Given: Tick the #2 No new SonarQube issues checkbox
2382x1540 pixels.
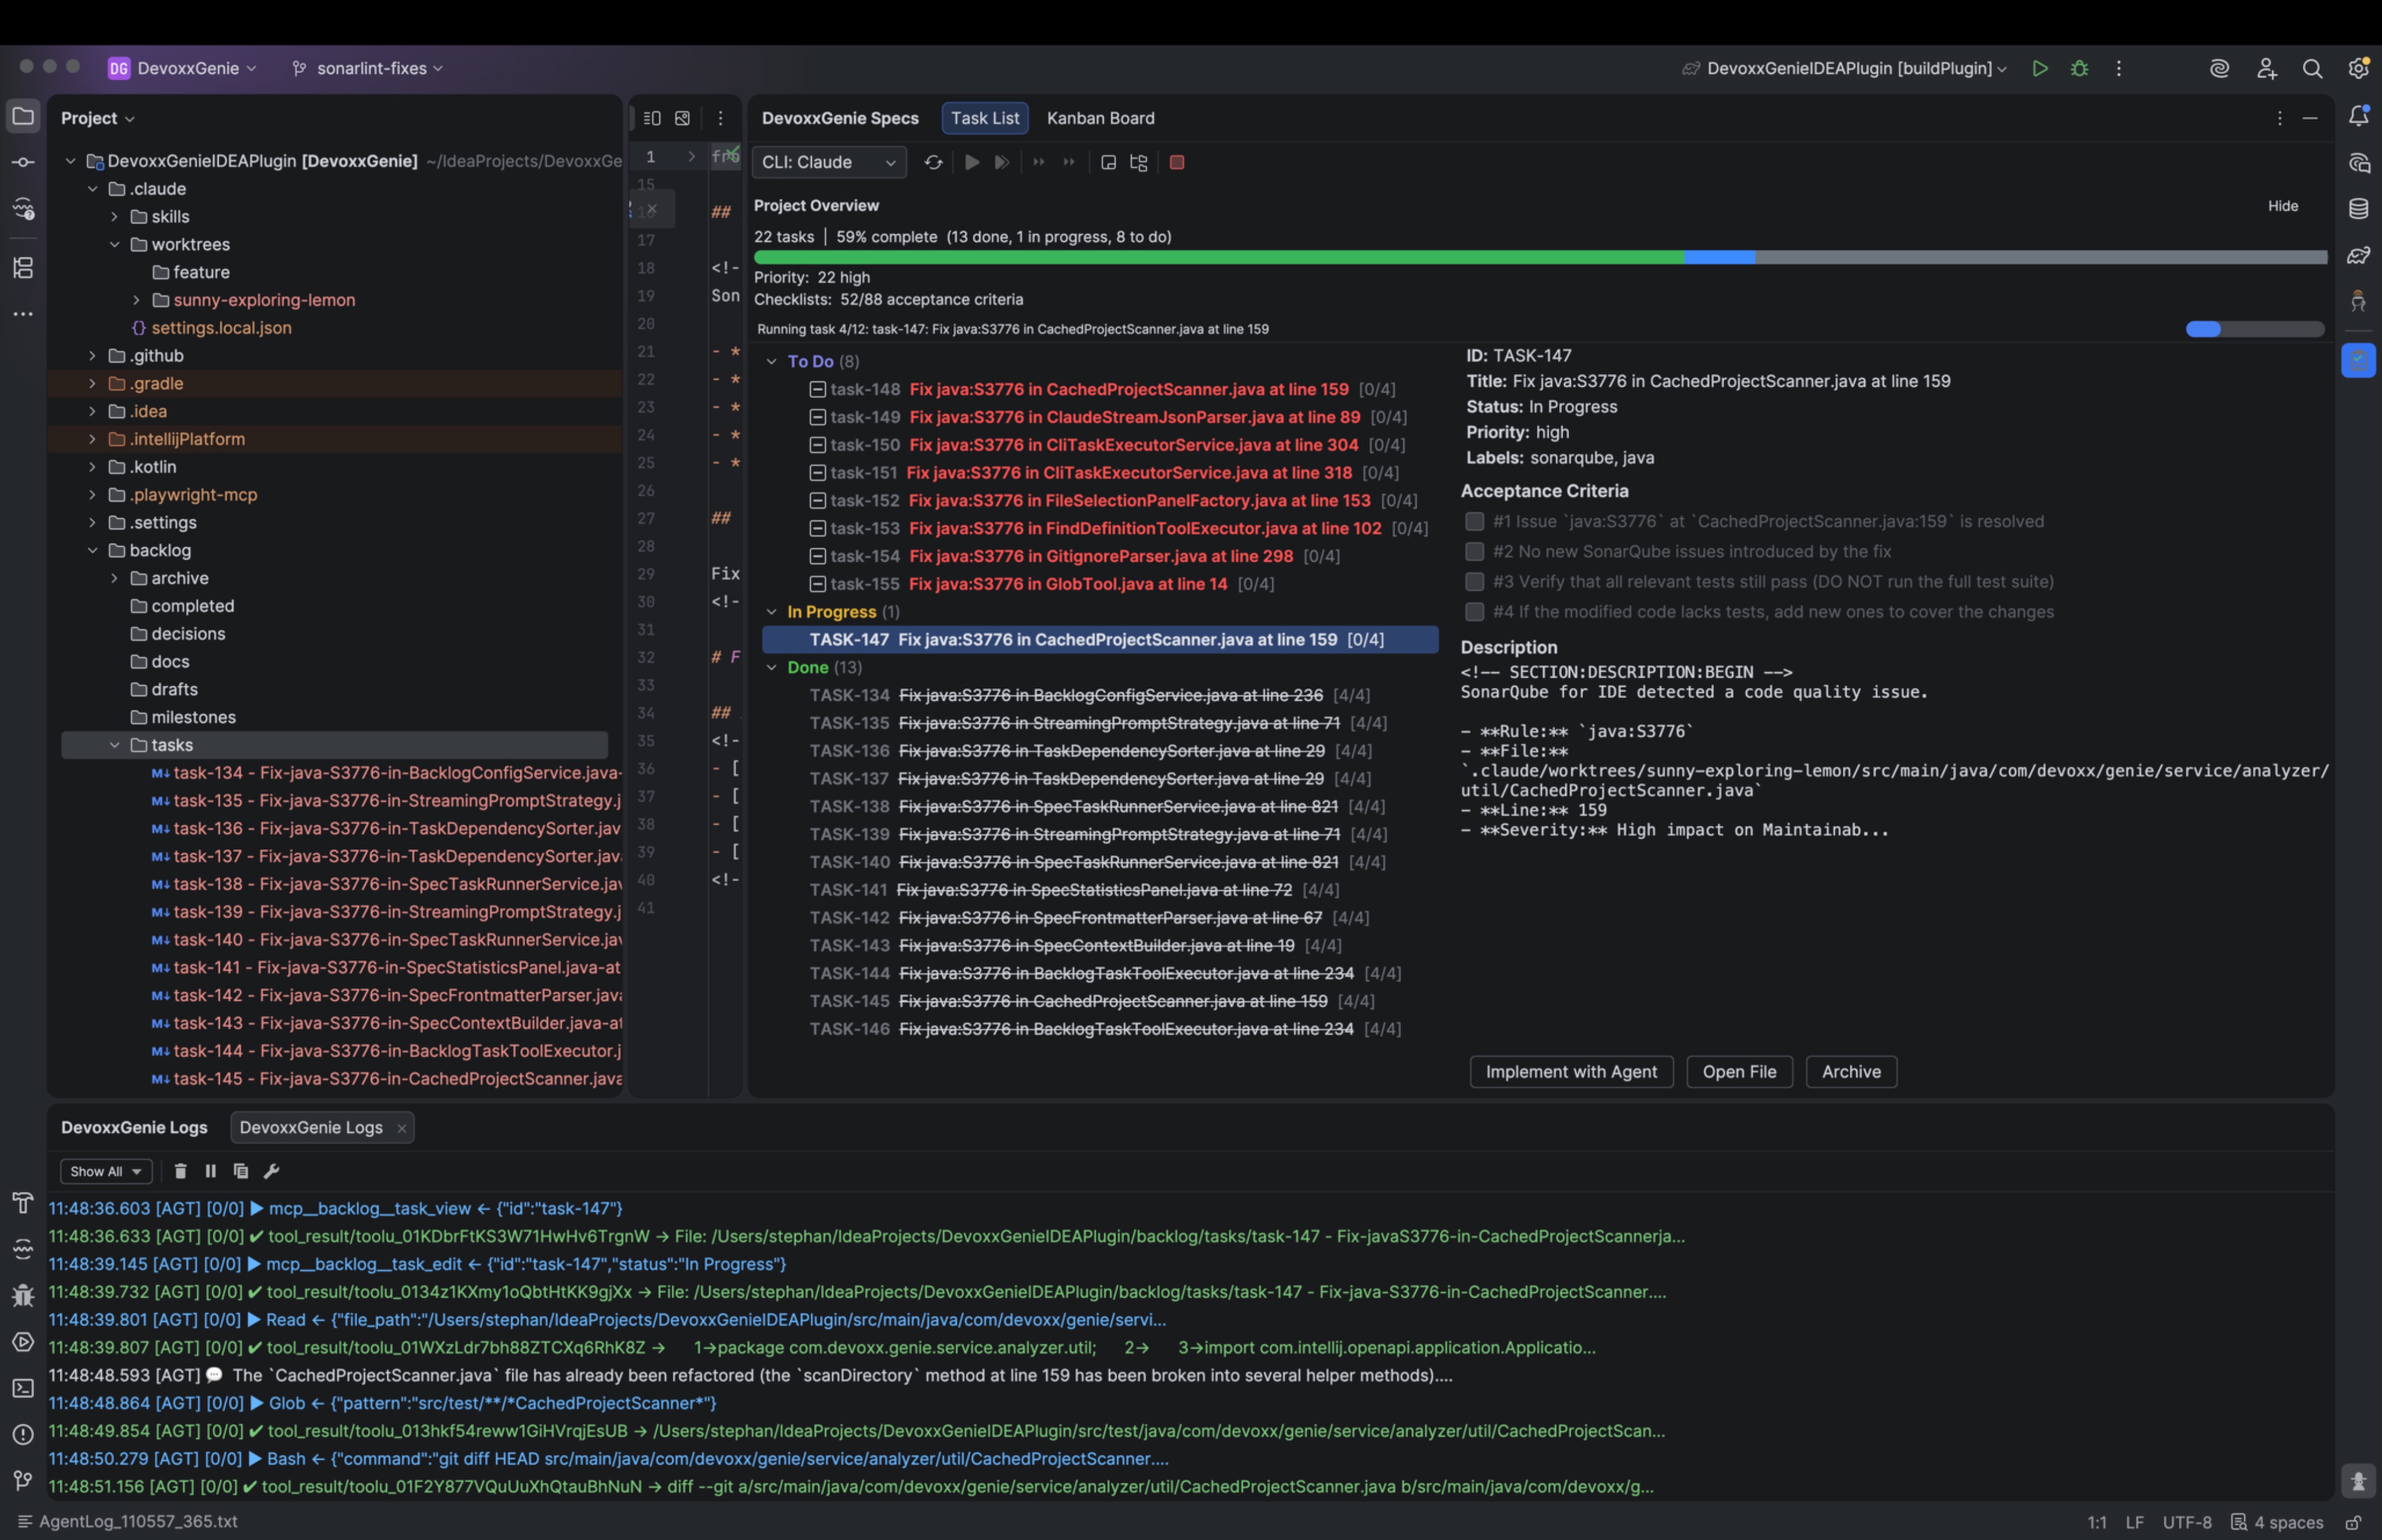Looking at the screenshot, I should coord(1474,551).
